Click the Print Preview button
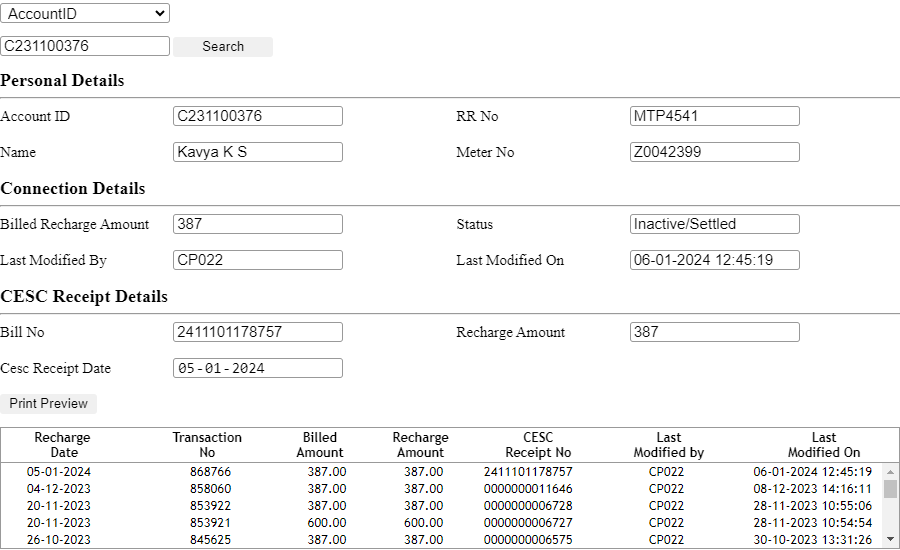Image resolution: width=900 pixels, height=550 pixels. [48, 404]
